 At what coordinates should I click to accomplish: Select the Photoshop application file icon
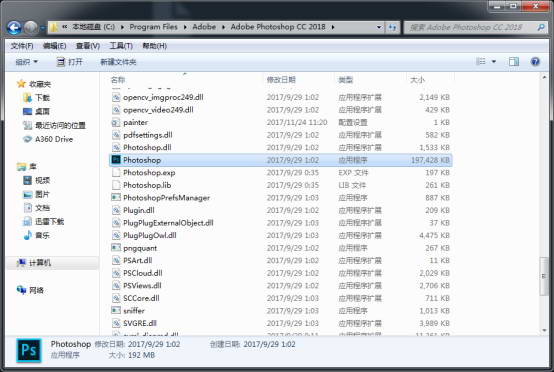tap(116, 160)
